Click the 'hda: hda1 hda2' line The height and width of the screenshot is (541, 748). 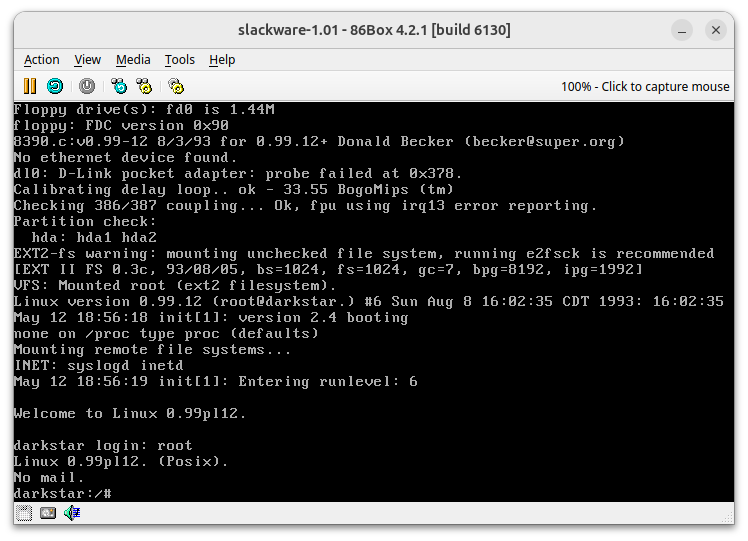(x=94, y=238)
